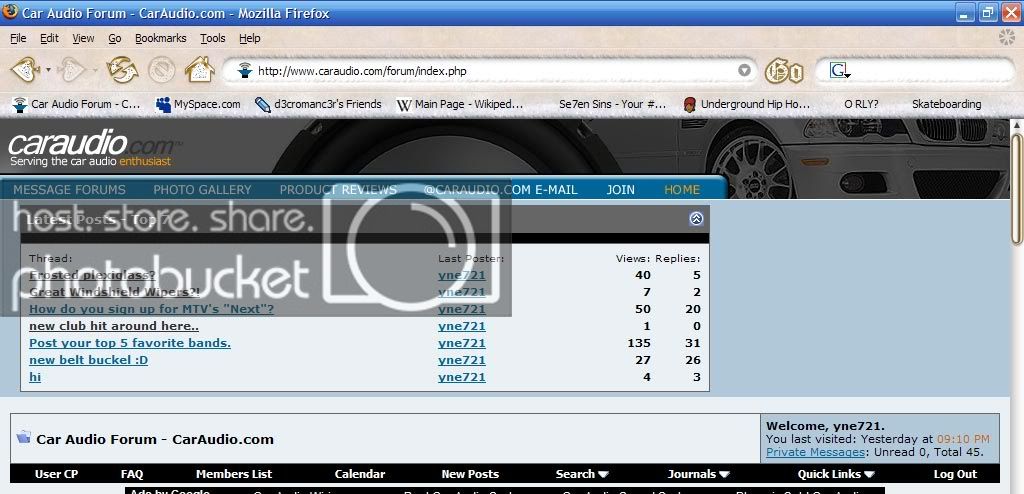Open the Underground Hip Hop bookmark
Screen dimensions: 1024x494
tap(746, 104)
